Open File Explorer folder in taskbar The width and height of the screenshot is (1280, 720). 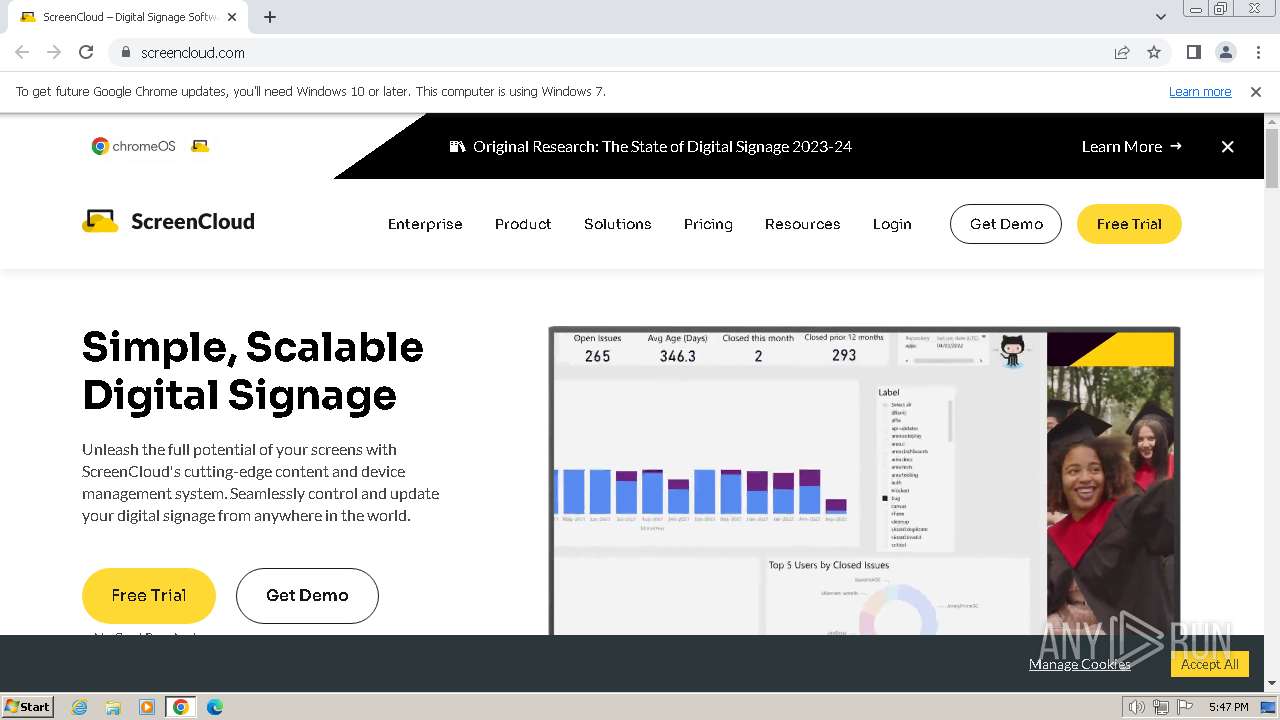pos(113,707)
